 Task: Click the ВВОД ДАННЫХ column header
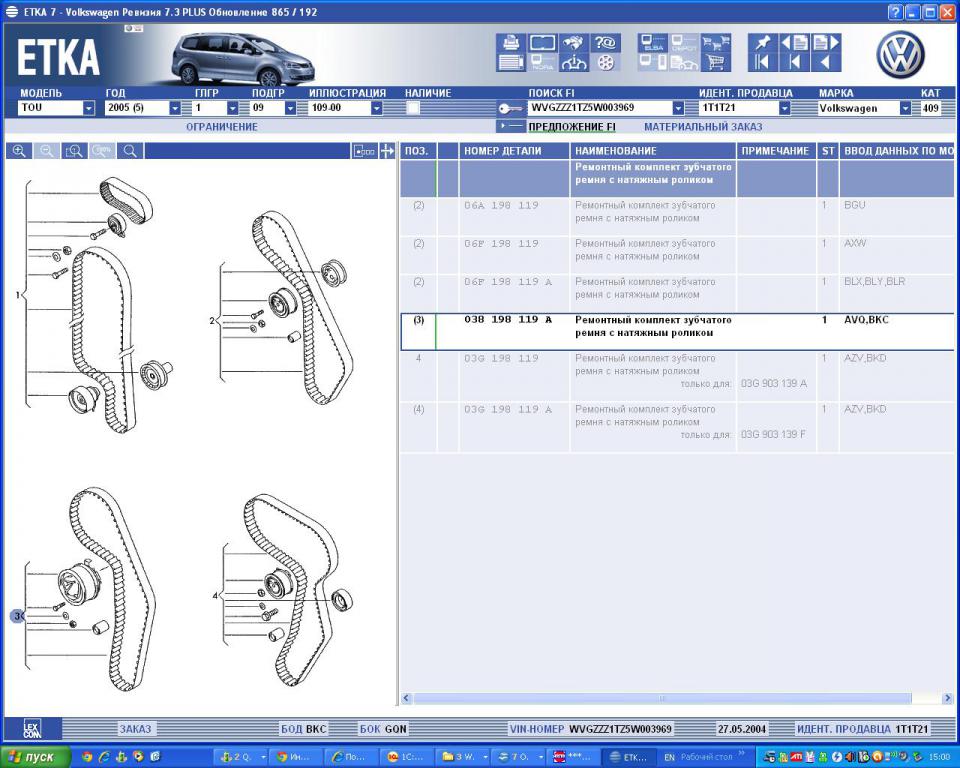(x=896, y=151)
